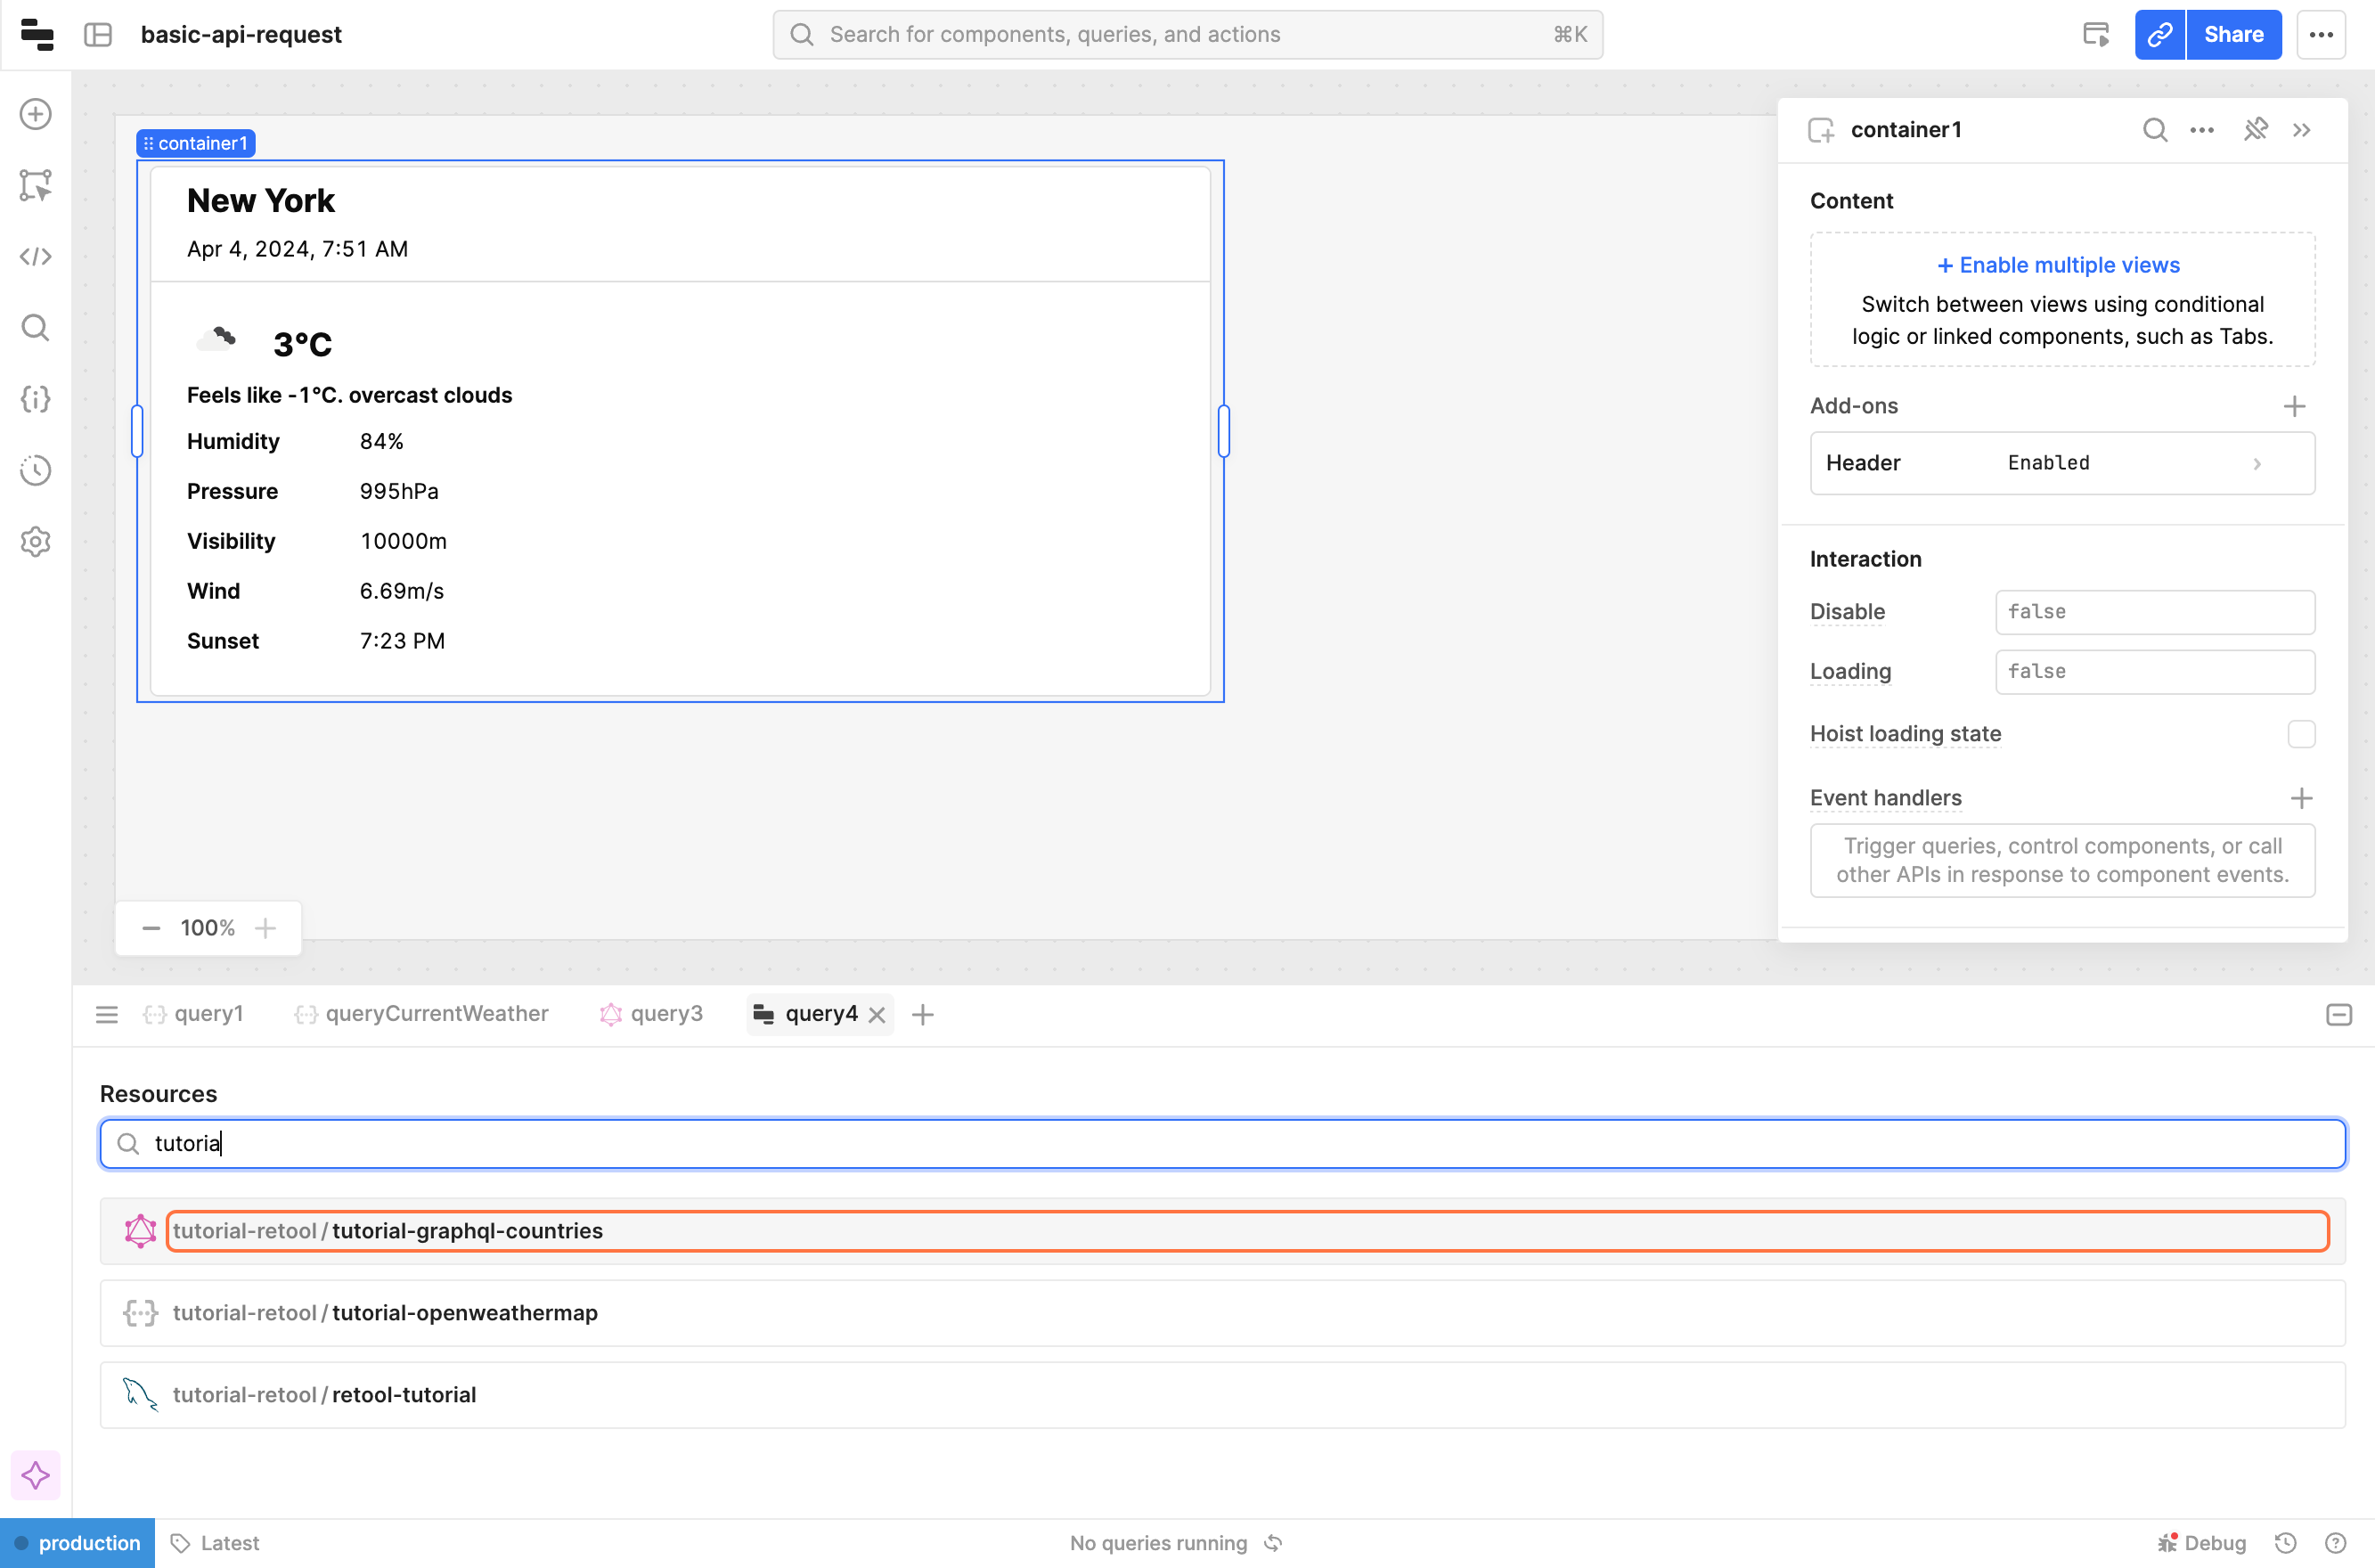Open the Add component plus icon
The height and width of the screenshot is (1568, 2375).
(x=36, y=114)
